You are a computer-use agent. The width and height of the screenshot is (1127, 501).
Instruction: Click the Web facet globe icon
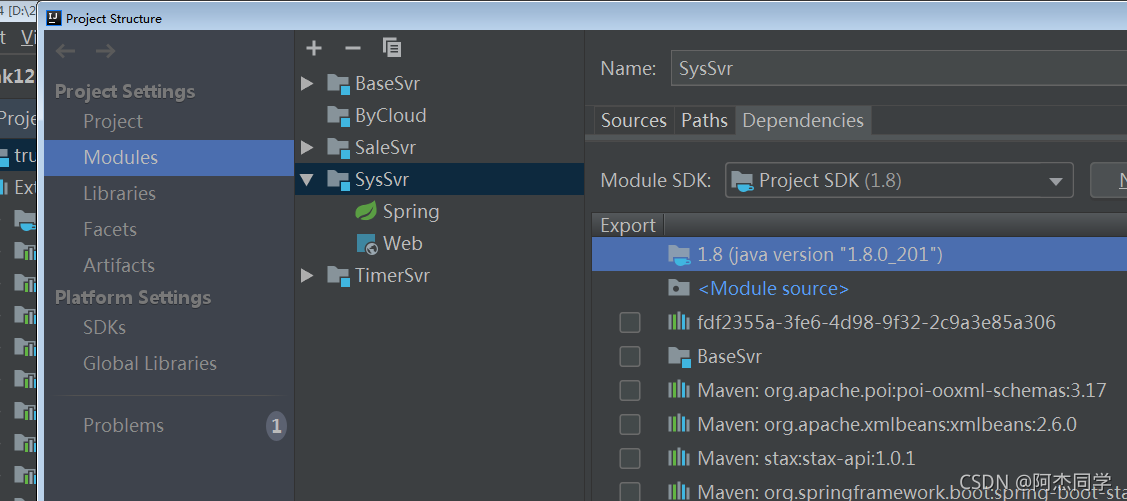click(x=367, y=244)
